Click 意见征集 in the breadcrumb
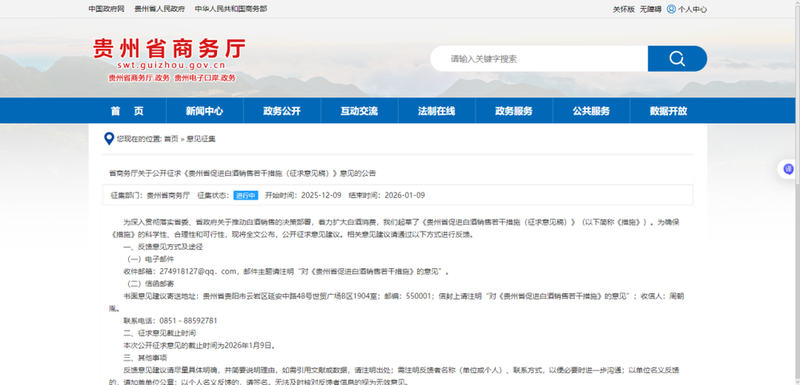Screen dimensions: 800x385 point(201,139)
